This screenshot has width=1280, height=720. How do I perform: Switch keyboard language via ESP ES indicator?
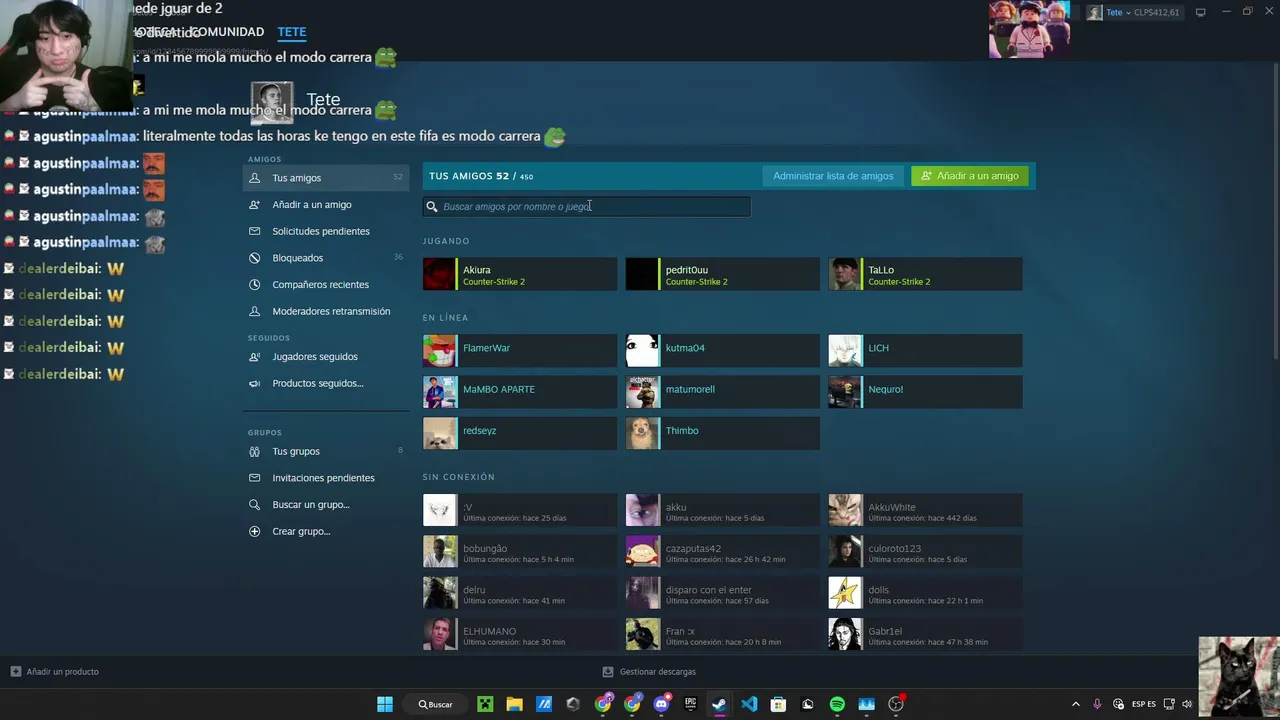1143,704
